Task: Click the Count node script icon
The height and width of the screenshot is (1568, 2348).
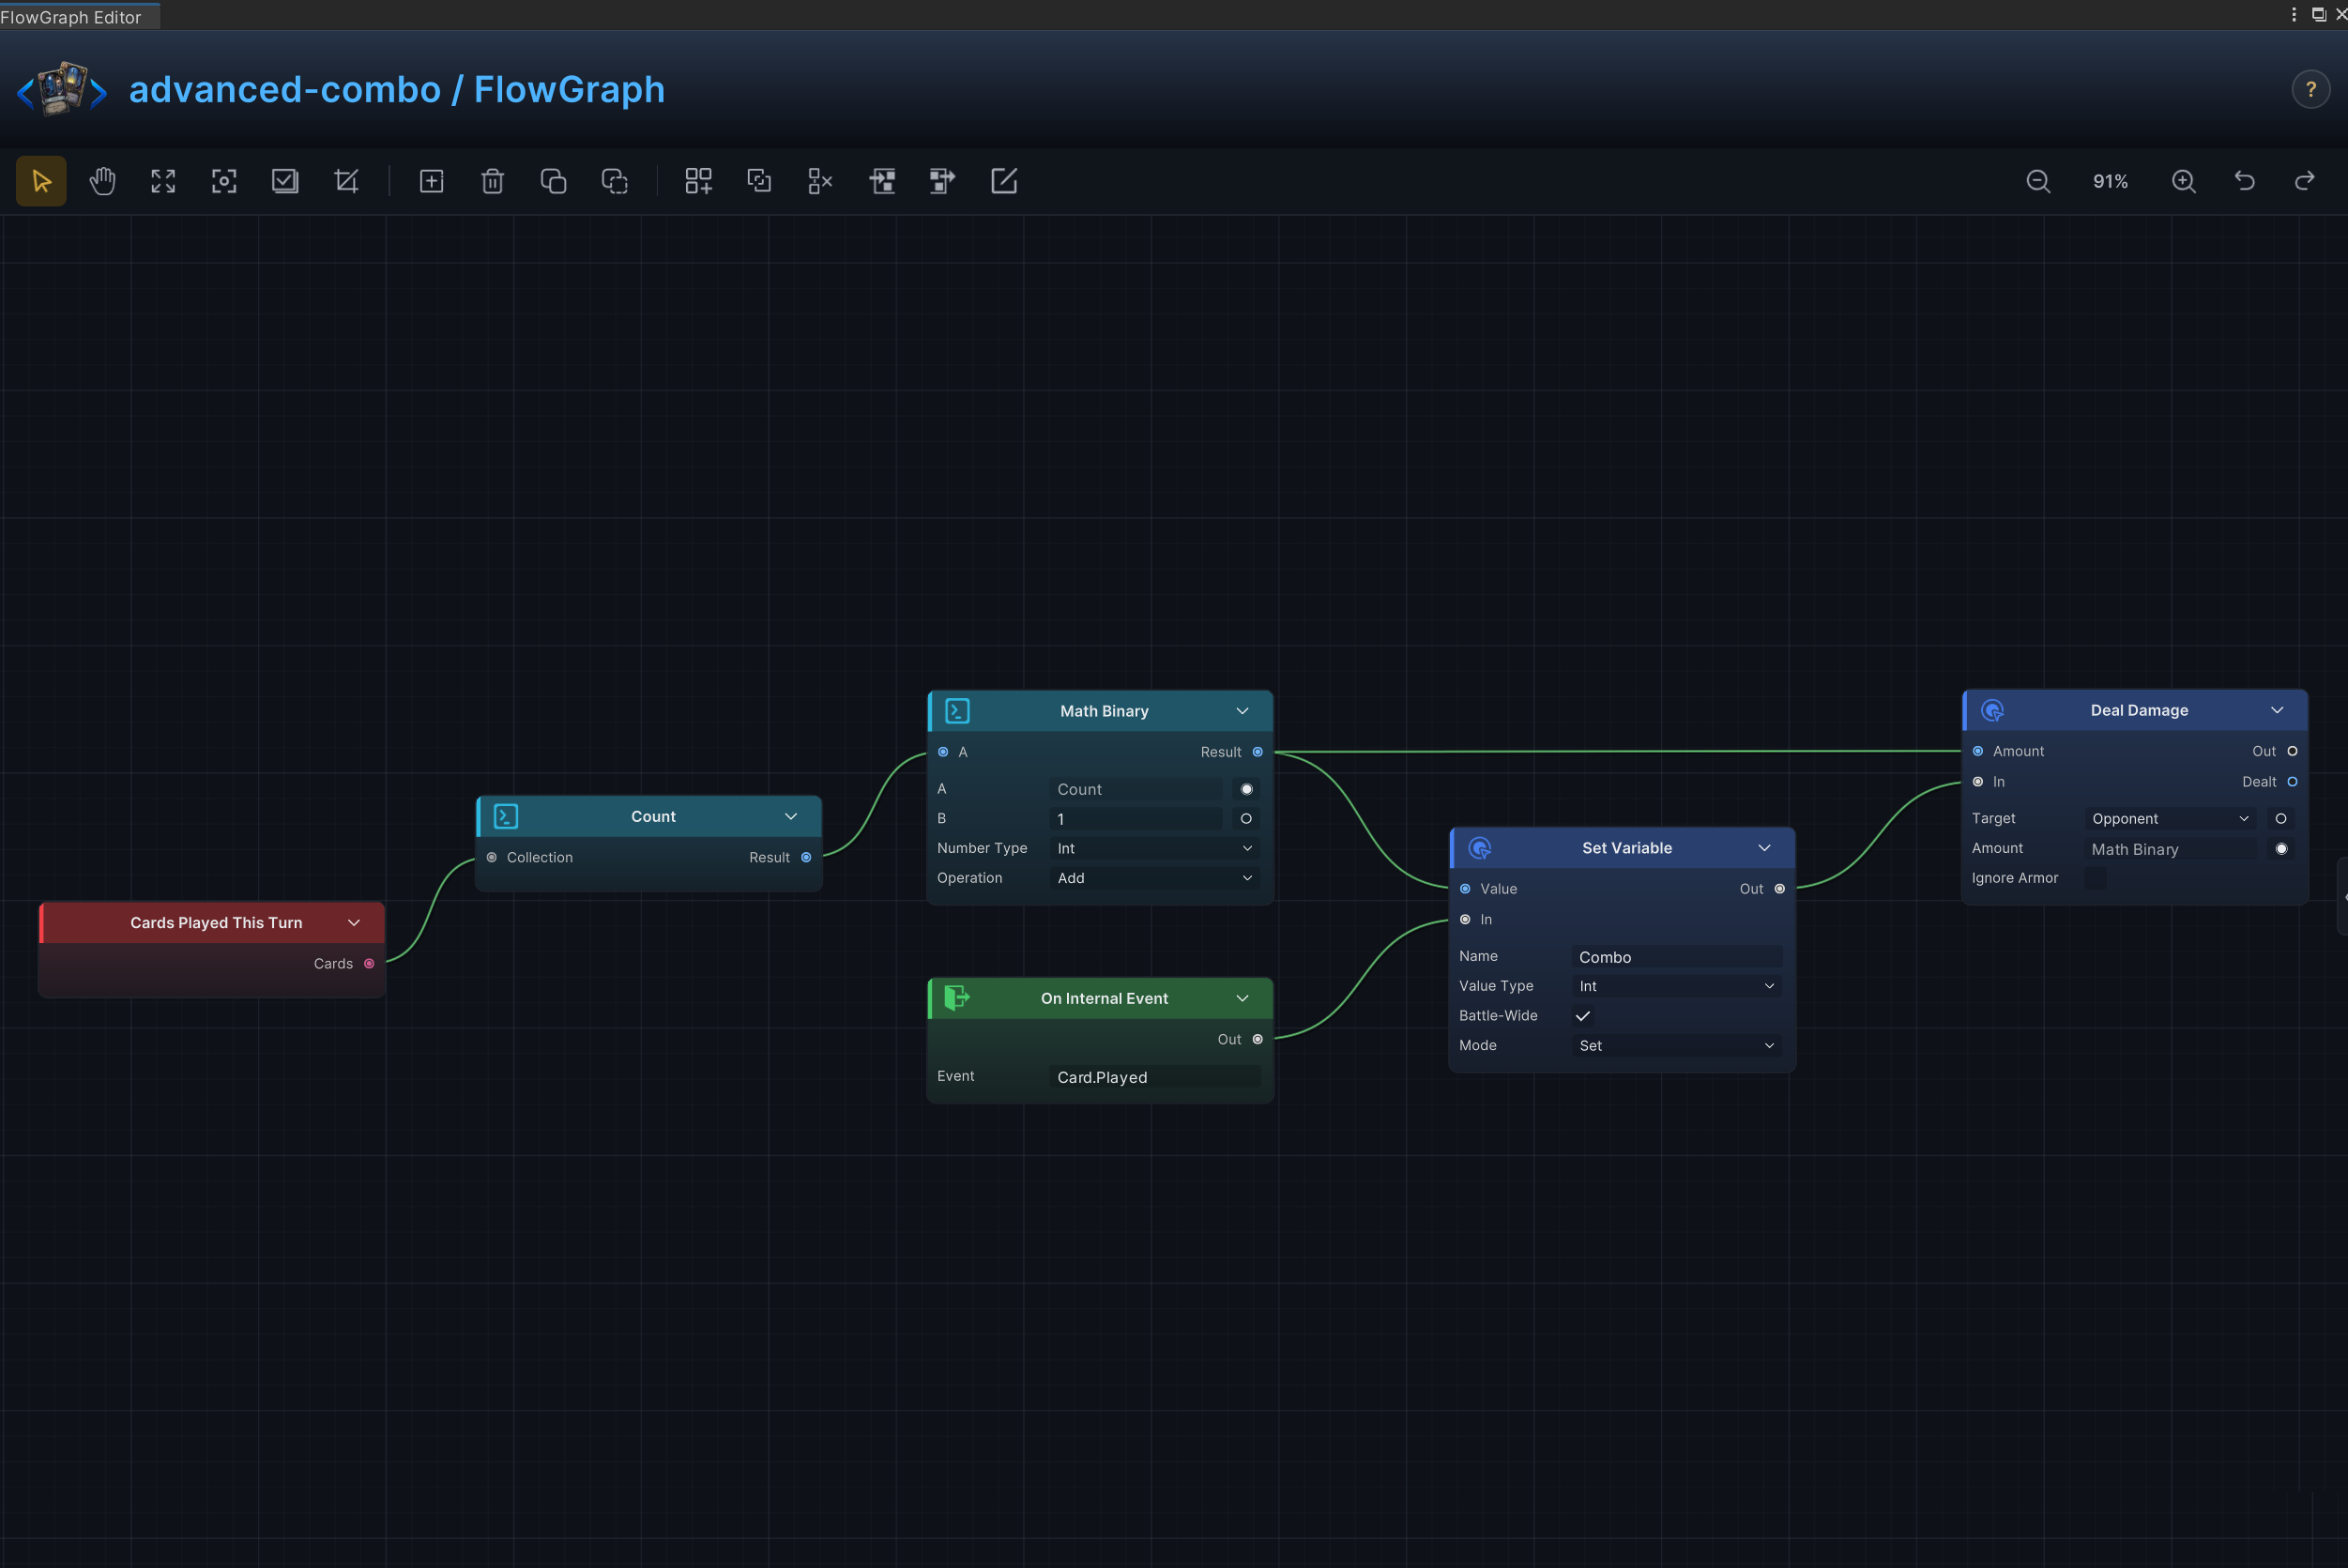Action: [x=506, y=817]
